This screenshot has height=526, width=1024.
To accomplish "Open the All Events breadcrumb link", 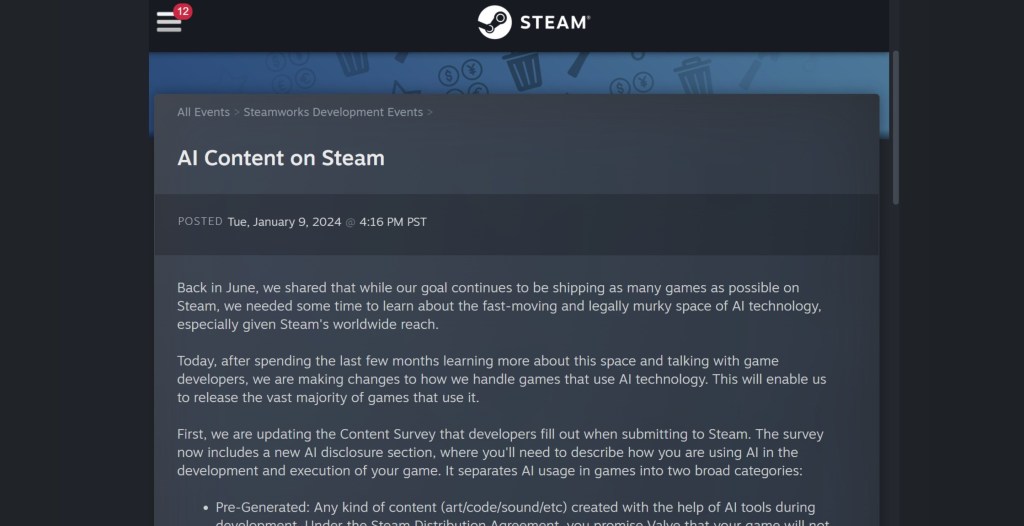I will (x=203, y=112).
